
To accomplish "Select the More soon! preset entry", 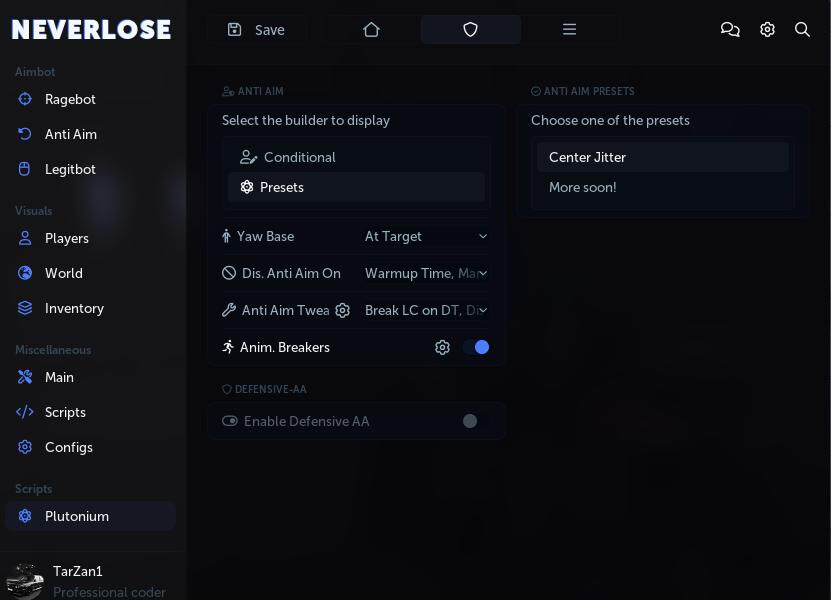I will pyautogui.click(x=662, y=187).
